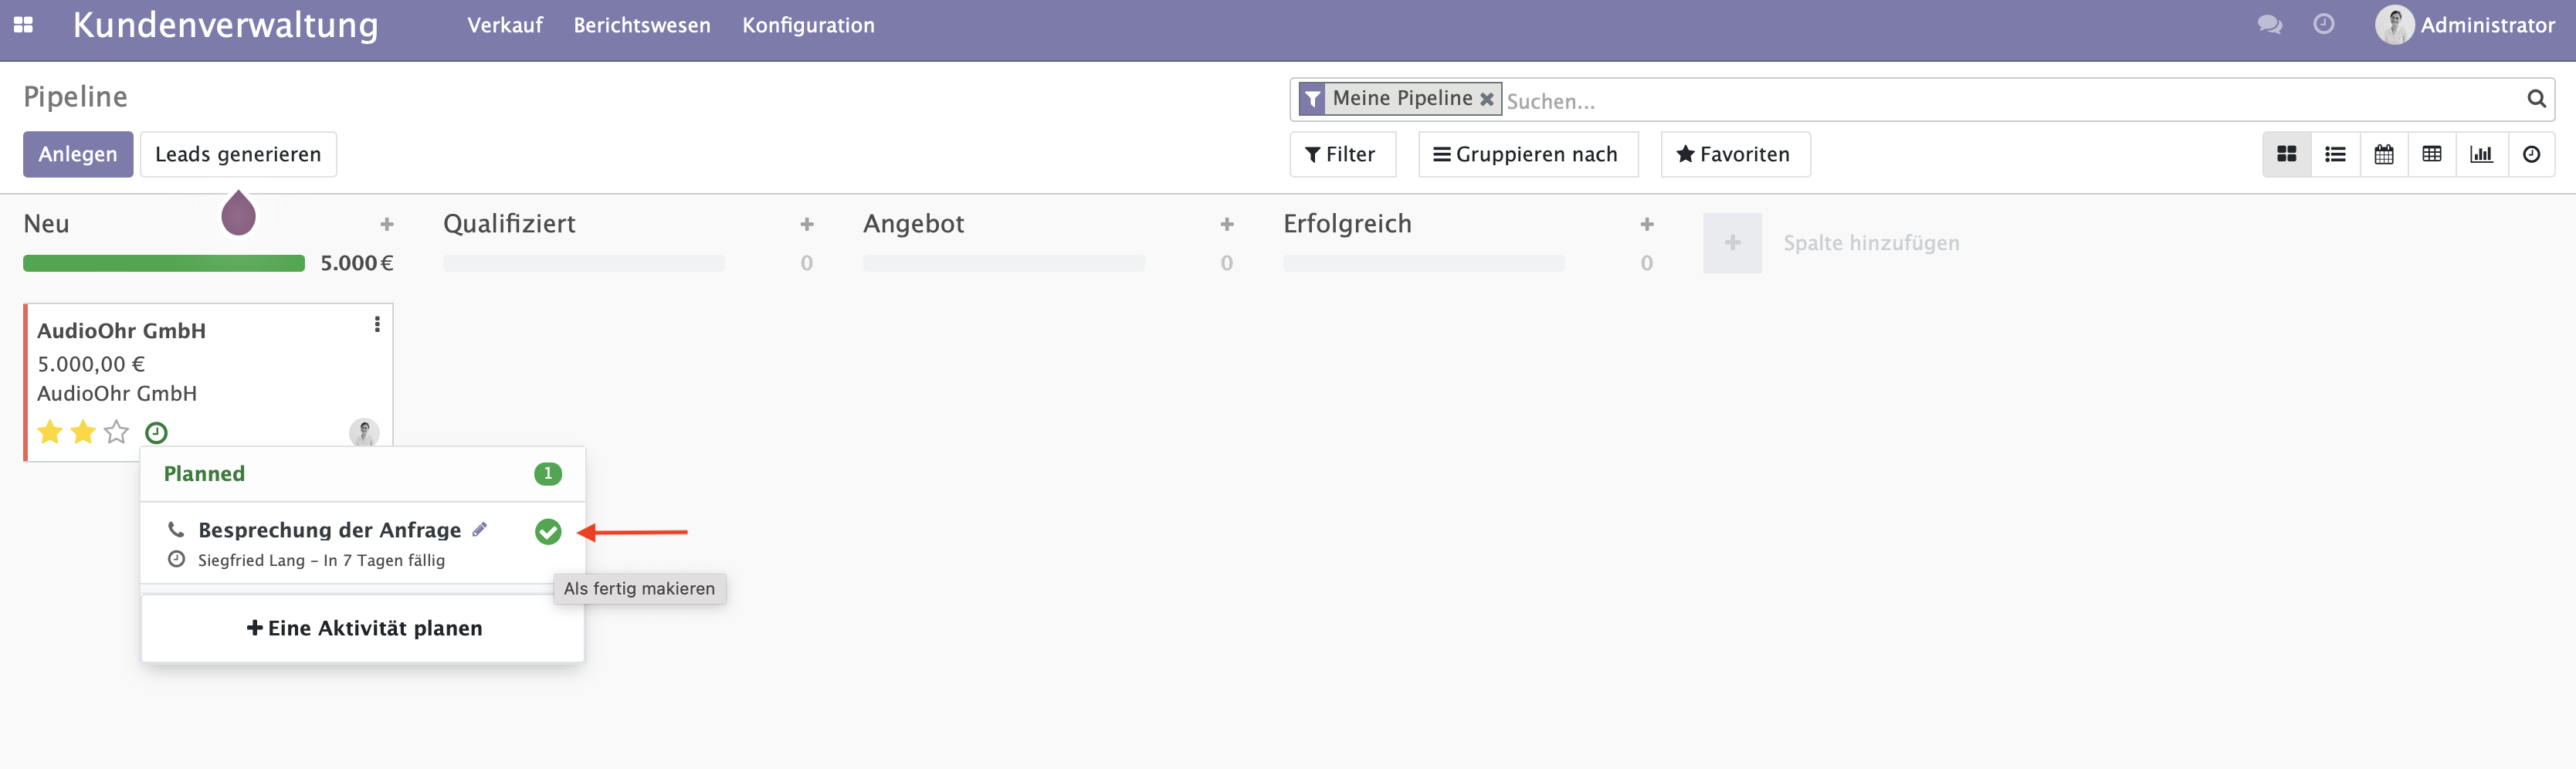Screen dimensions: 2576x769
Task: Click the phone icon beside Besprechung der Anfrage
Action: coord(176,529)
